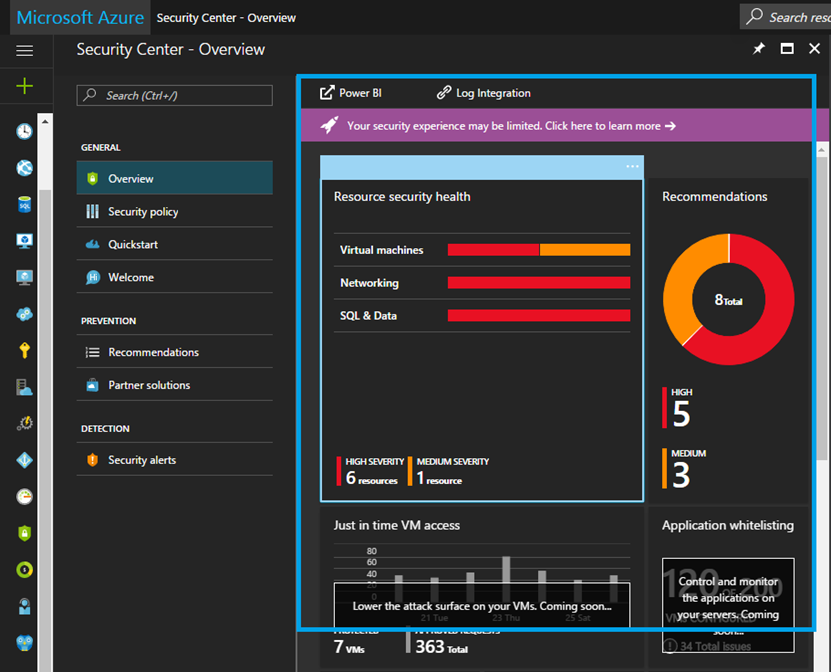Click the Log Integration link icon
Viewport: 831px width, 672px height.
click(x=444, y=93)
